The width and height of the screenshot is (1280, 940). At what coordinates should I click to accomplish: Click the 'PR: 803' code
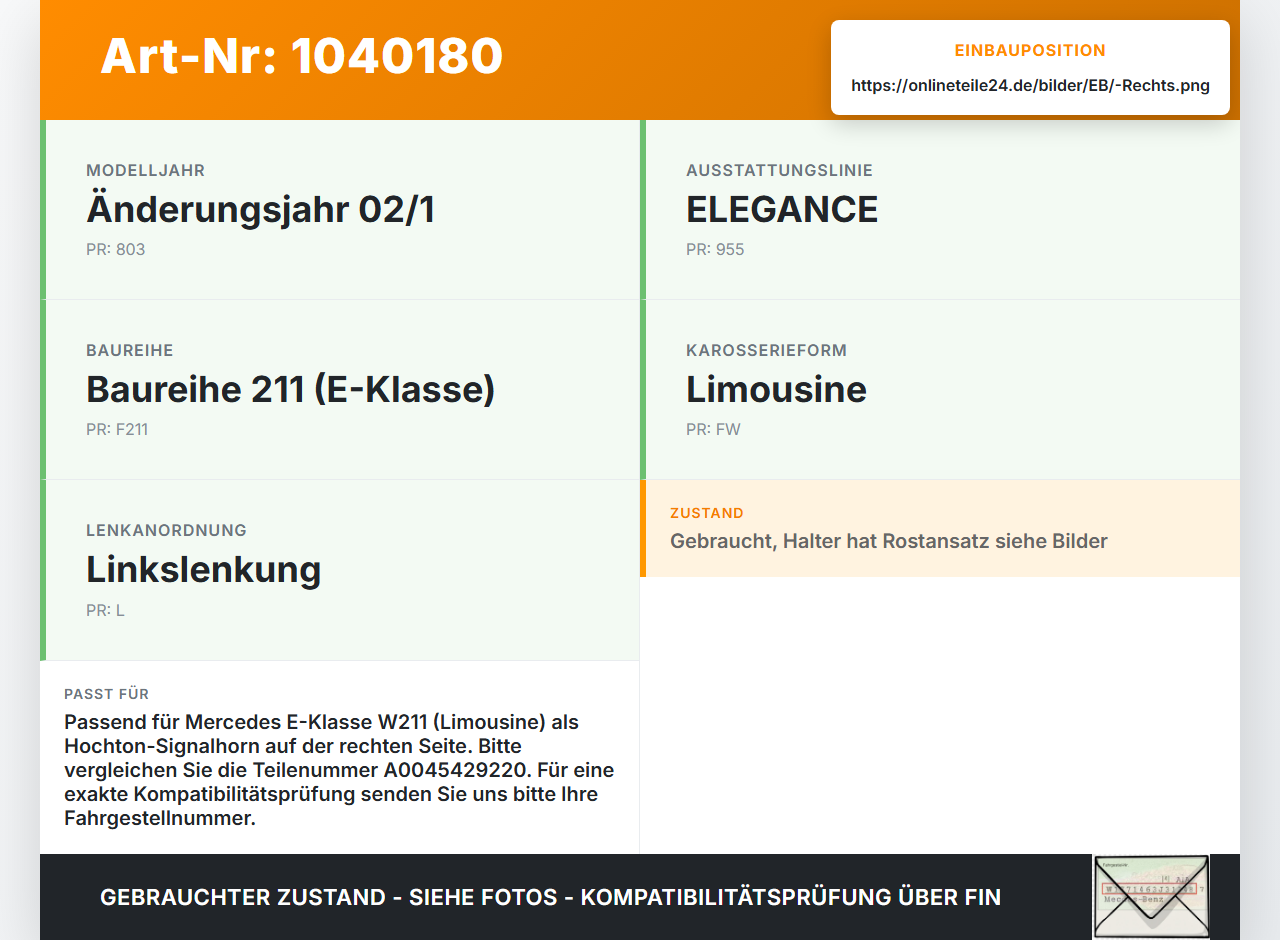pyautogui.click(x=116, y=249)
